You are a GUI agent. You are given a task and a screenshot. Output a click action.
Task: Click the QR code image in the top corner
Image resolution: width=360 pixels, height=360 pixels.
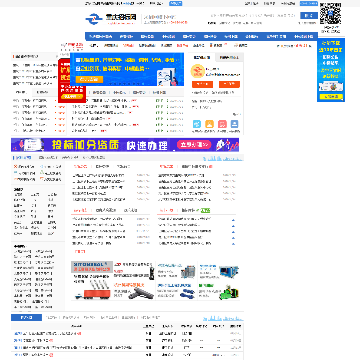[x=331, y=14]
